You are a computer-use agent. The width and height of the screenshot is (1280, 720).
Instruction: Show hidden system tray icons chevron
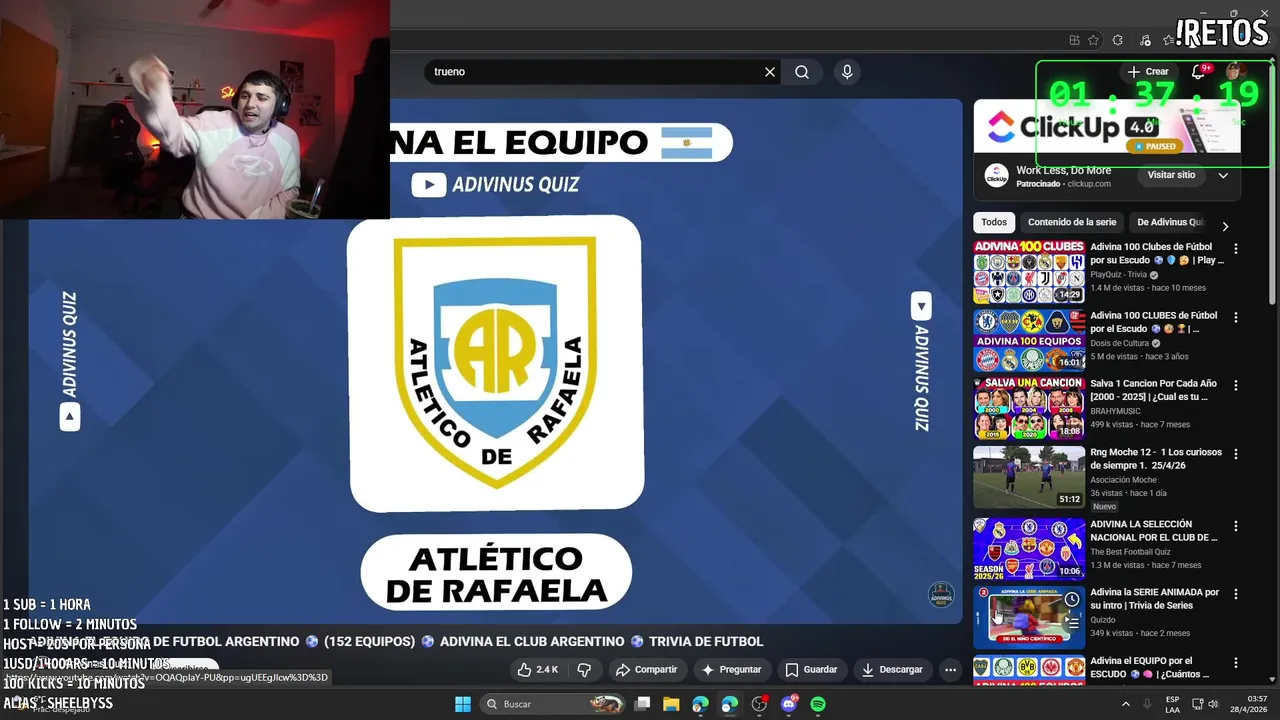click(x=1125, y=704)
